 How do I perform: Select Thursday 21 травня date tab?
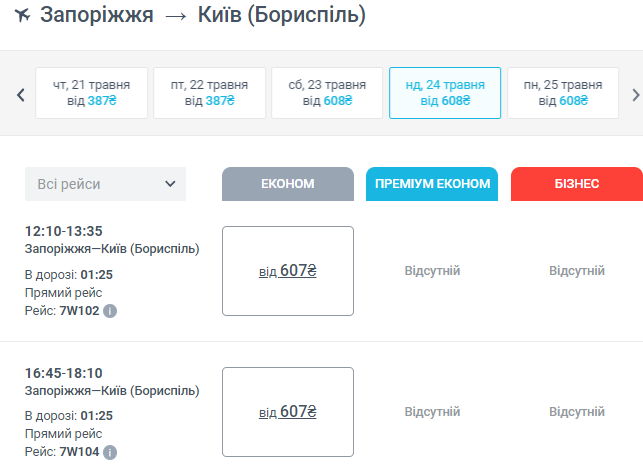click(91, 93)
